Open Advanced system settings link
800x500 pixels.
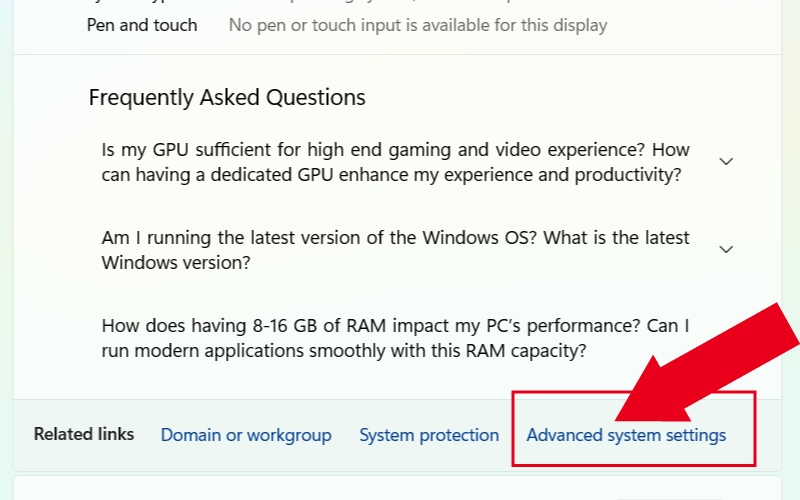click(x=626, y=435)
